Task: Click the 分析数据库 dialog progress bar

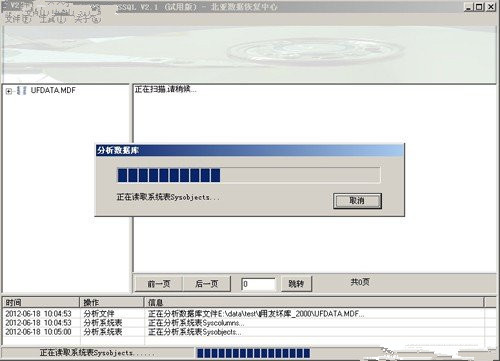Action: (249, 175)
